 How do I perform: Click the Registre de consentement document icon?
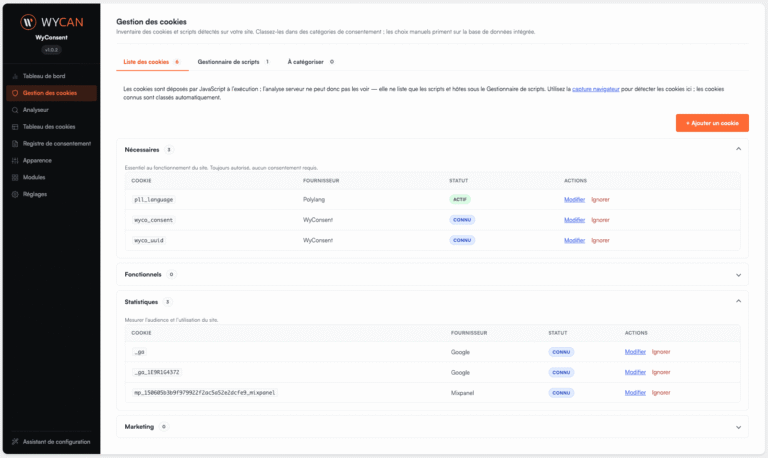[x=15, y=144]
